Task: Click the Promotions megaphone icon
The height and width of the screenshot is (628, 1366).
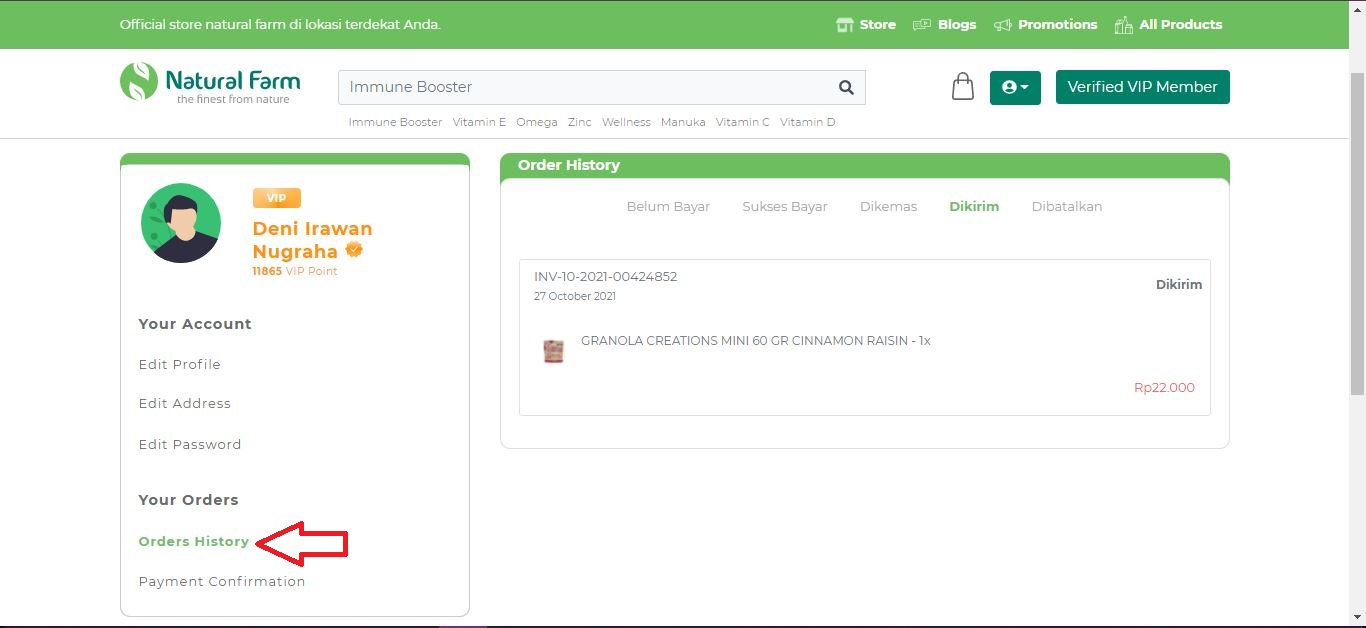Action: point(1002,25)
